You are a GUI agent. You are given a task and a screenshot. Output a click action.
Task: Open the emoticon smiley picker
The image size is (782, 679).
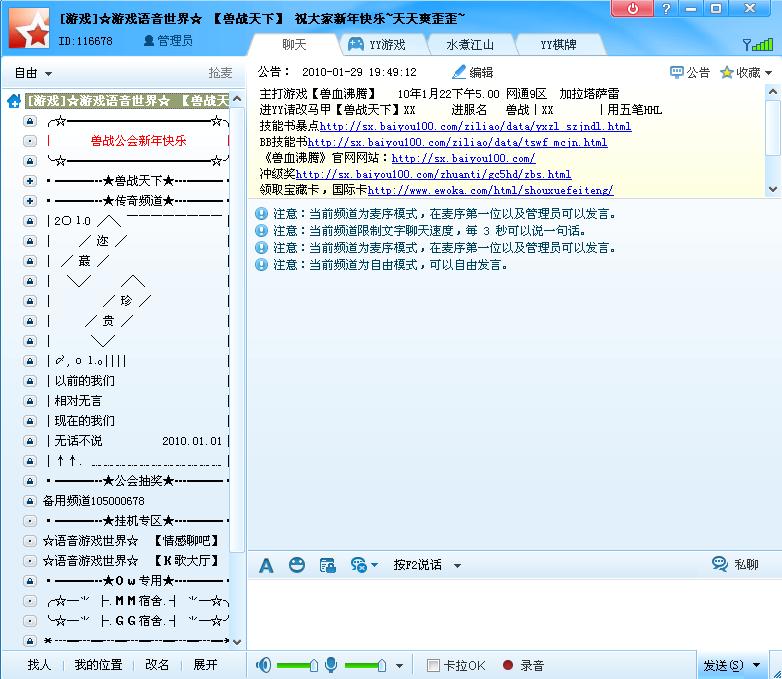point(296,565)
